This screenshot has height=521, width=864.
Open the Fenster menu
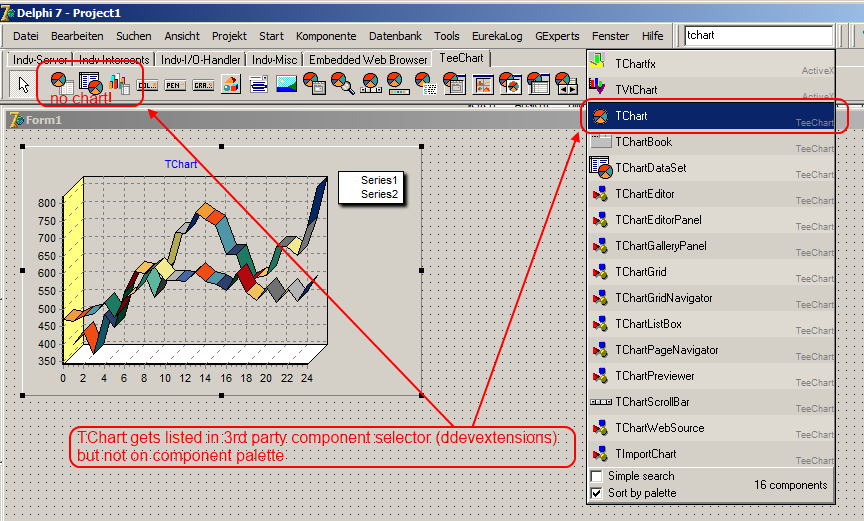610,36
